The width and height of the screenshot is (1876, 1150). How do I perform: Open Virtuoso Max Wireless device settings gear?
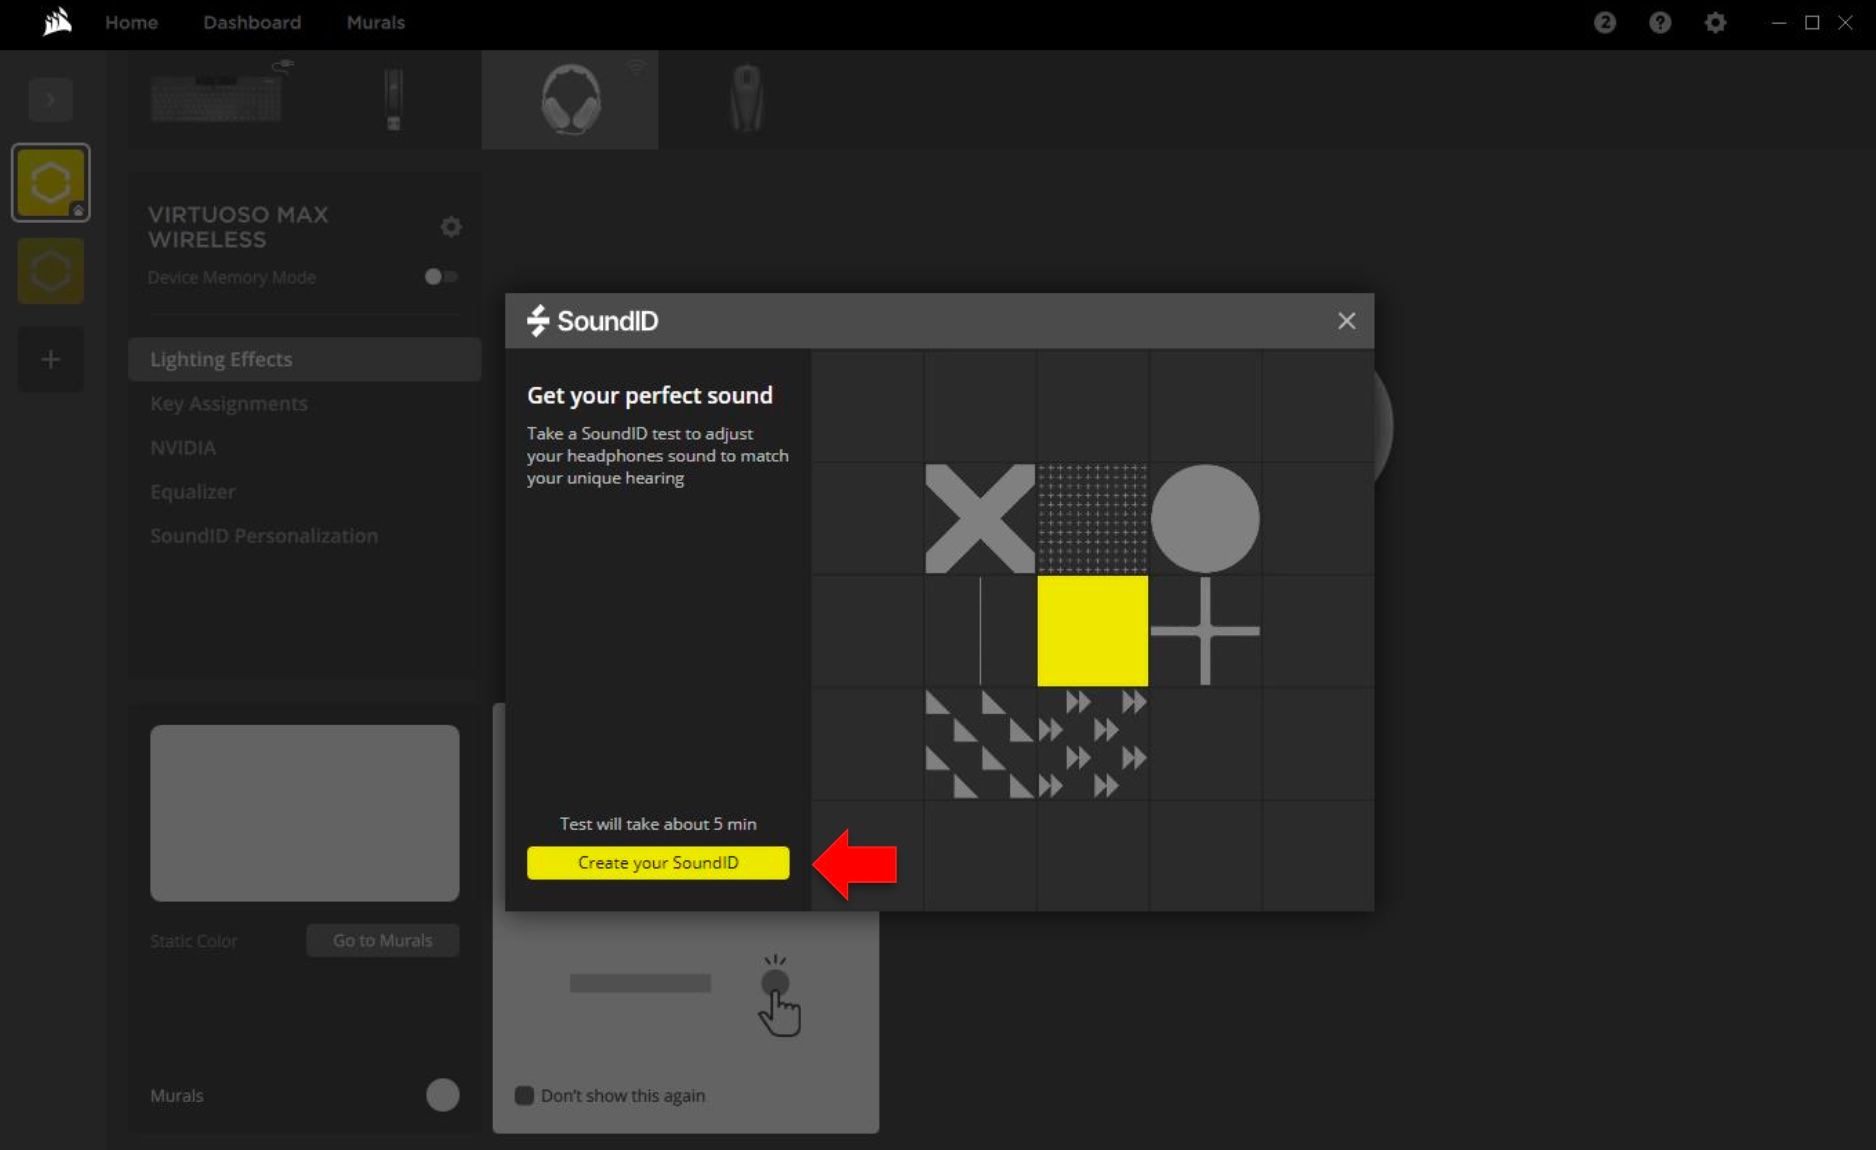point(451,227)
